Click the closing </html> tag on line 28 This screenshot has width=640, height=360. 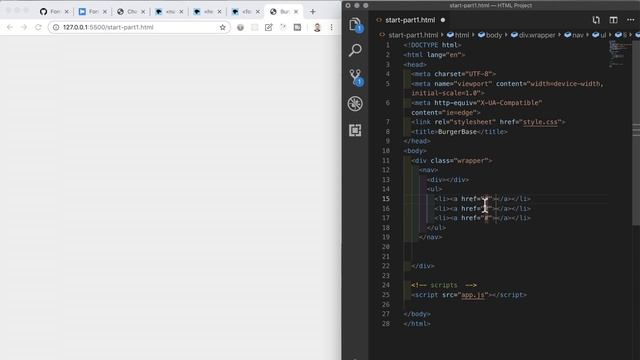click(417, 324)
